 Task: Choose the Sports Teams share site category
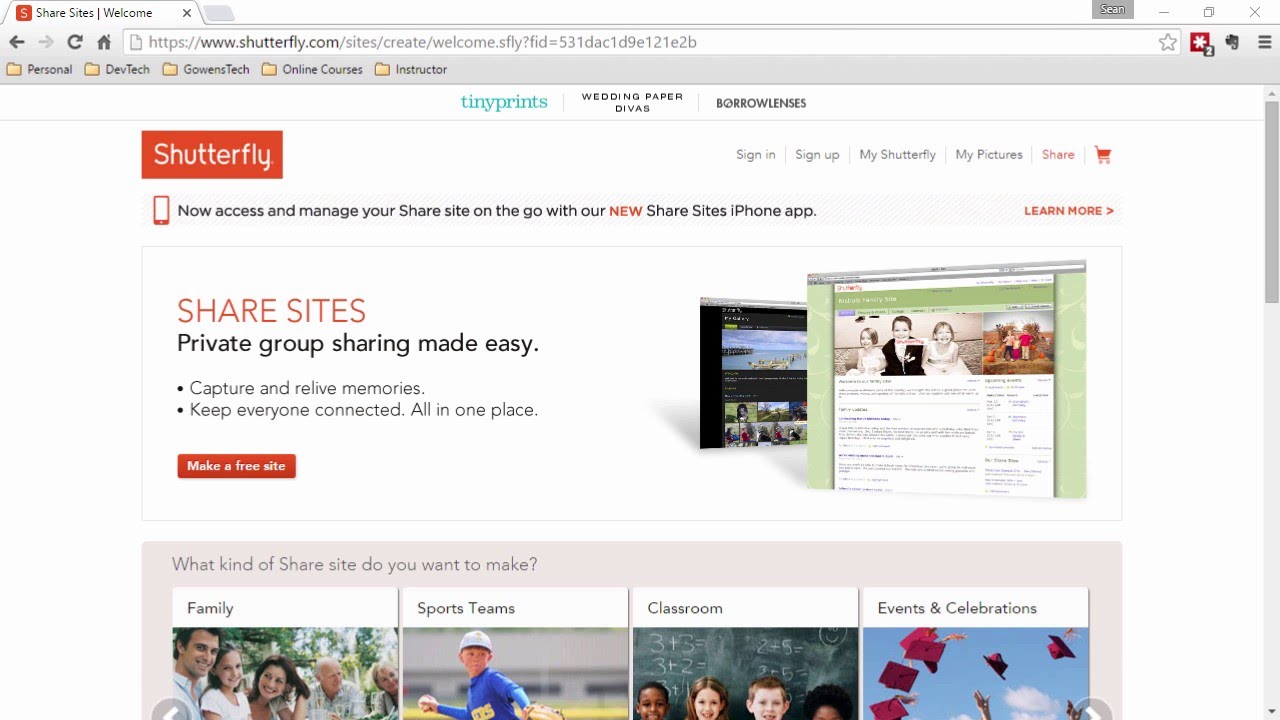coord(515,654)
